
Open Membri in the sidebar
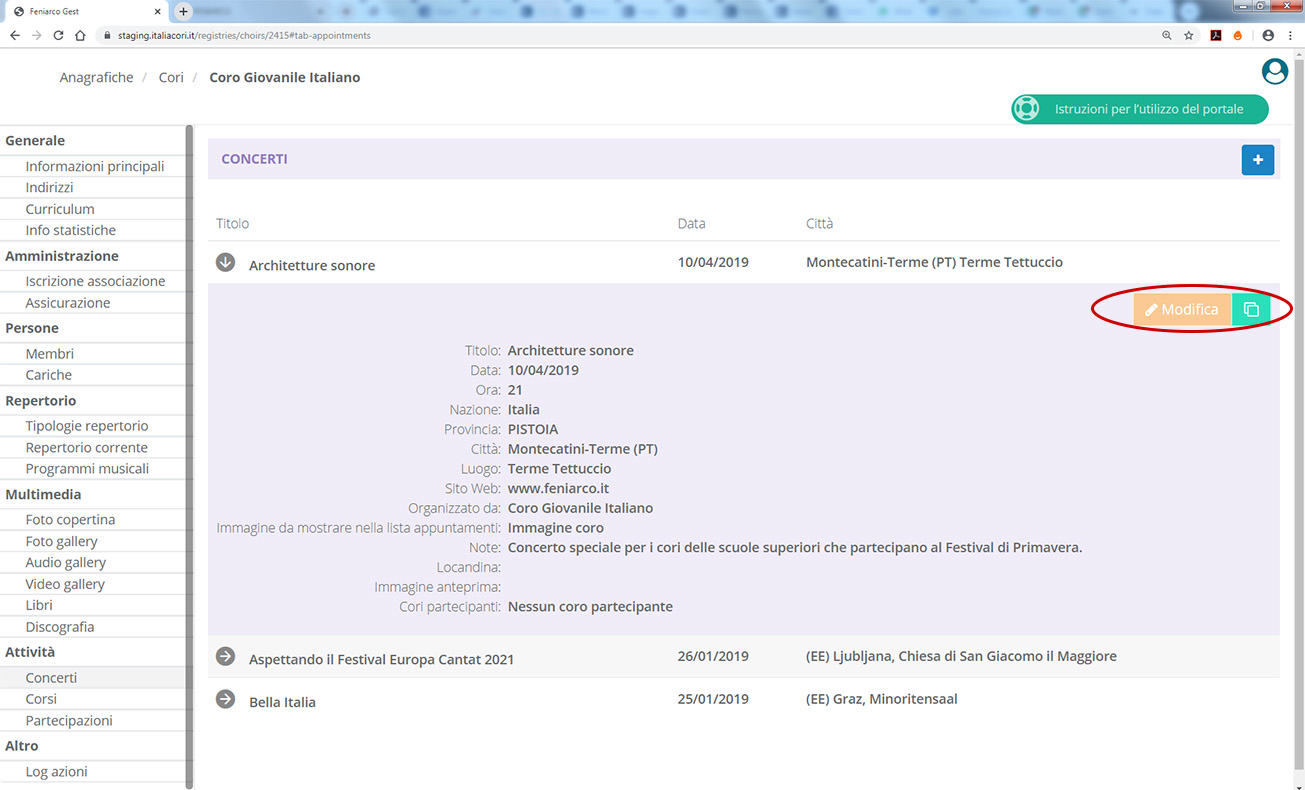pos(50,354)
